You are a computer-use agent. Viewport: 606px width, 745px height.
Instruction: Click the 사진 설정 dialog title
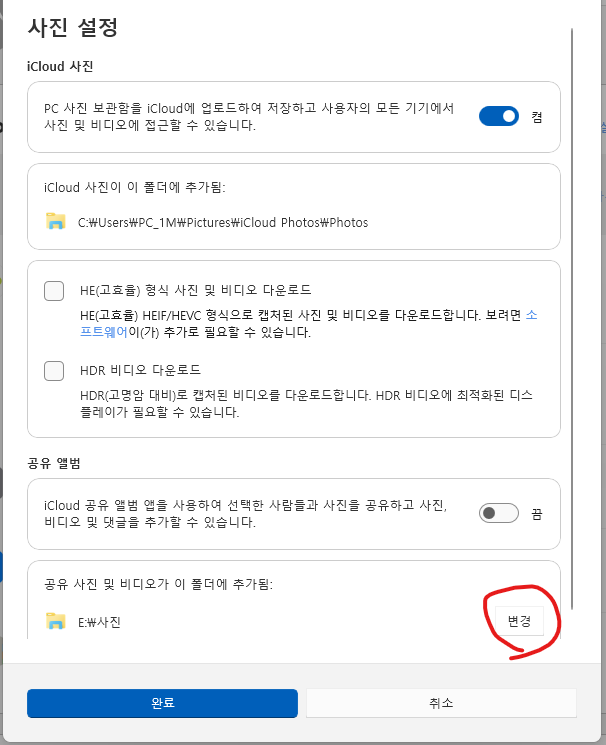(x=73, y=27)
